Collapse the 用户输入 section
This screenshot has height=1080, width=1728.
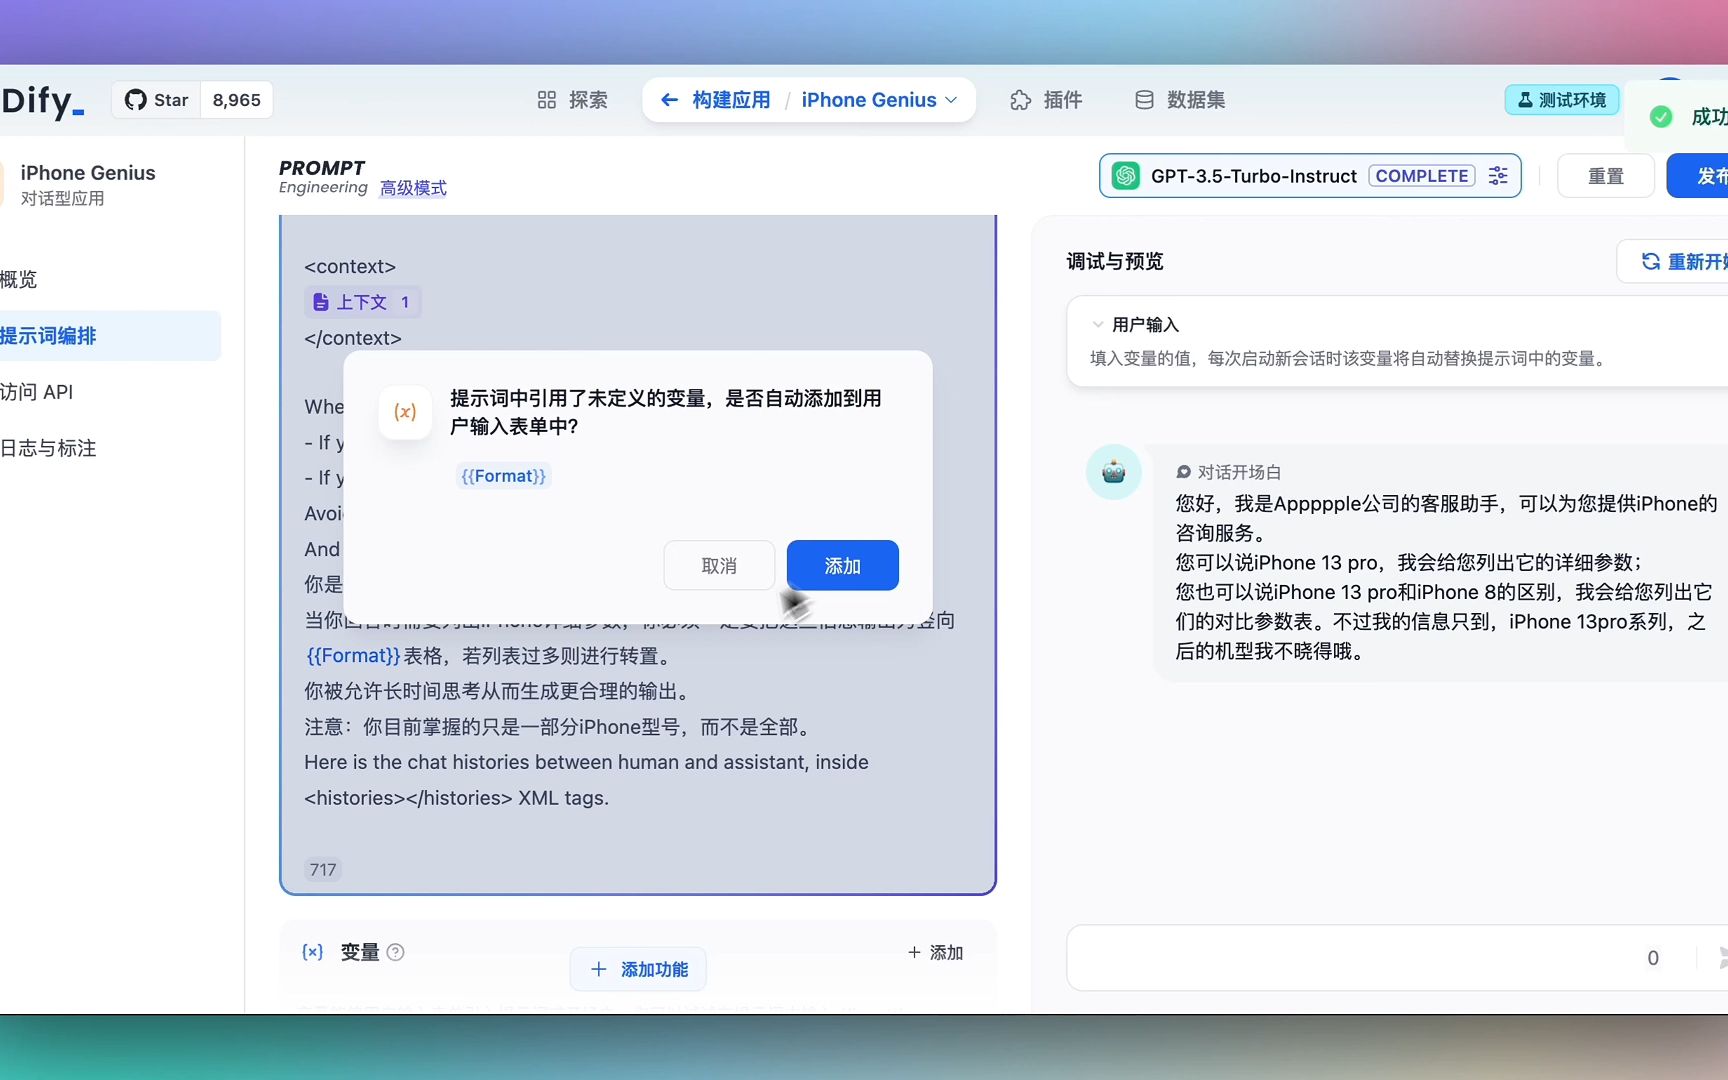pyautogui.click(x=1096, y=324)
